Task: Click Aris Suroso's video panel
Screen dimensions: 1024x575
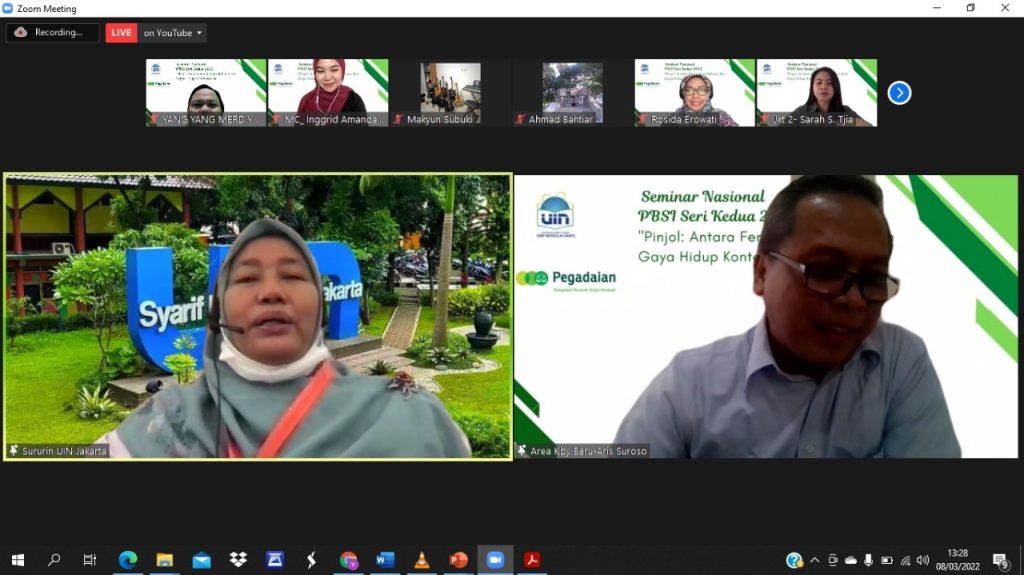Action: pos(766,317)
